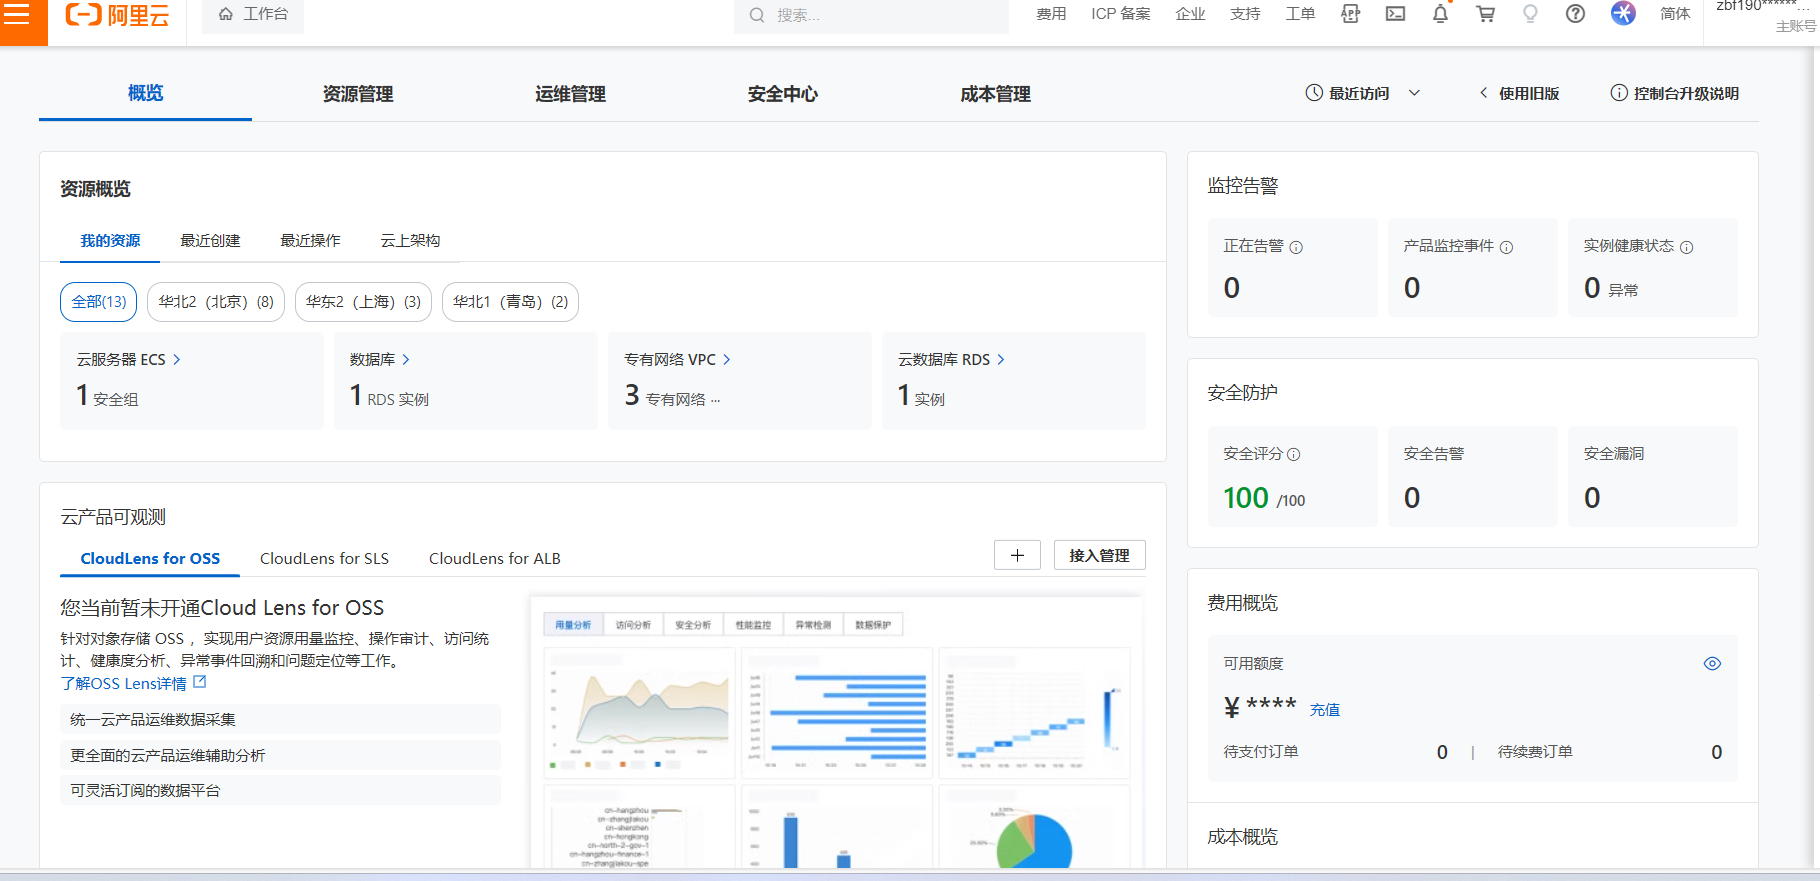Open 专有网络 VPC resource card arrow
Screen dimensions: 1820x881
coord(727,359)
